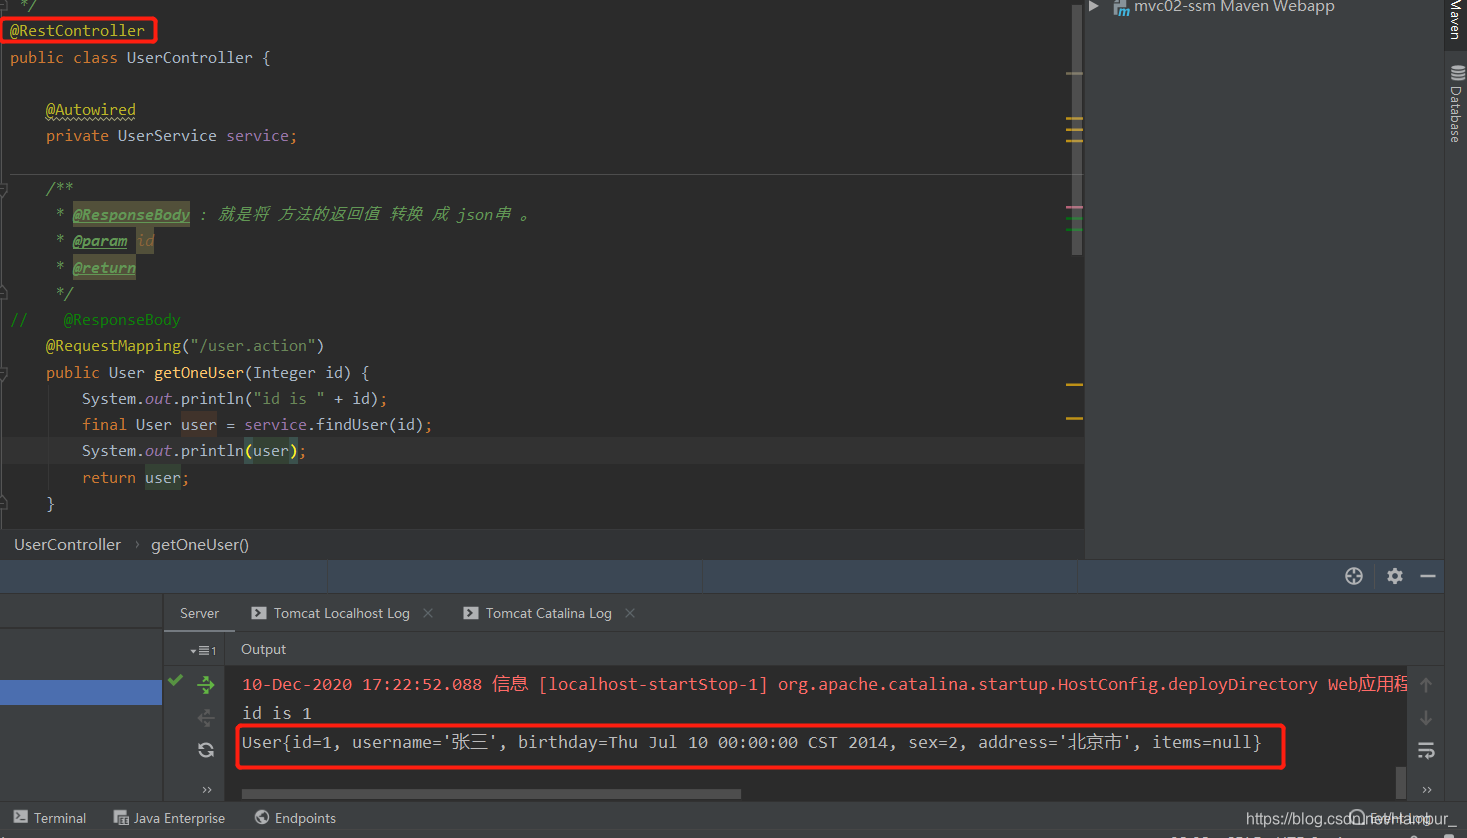Click the down arrow to navigate console output
This screenshot has width=1467, height=838.
1426,718
